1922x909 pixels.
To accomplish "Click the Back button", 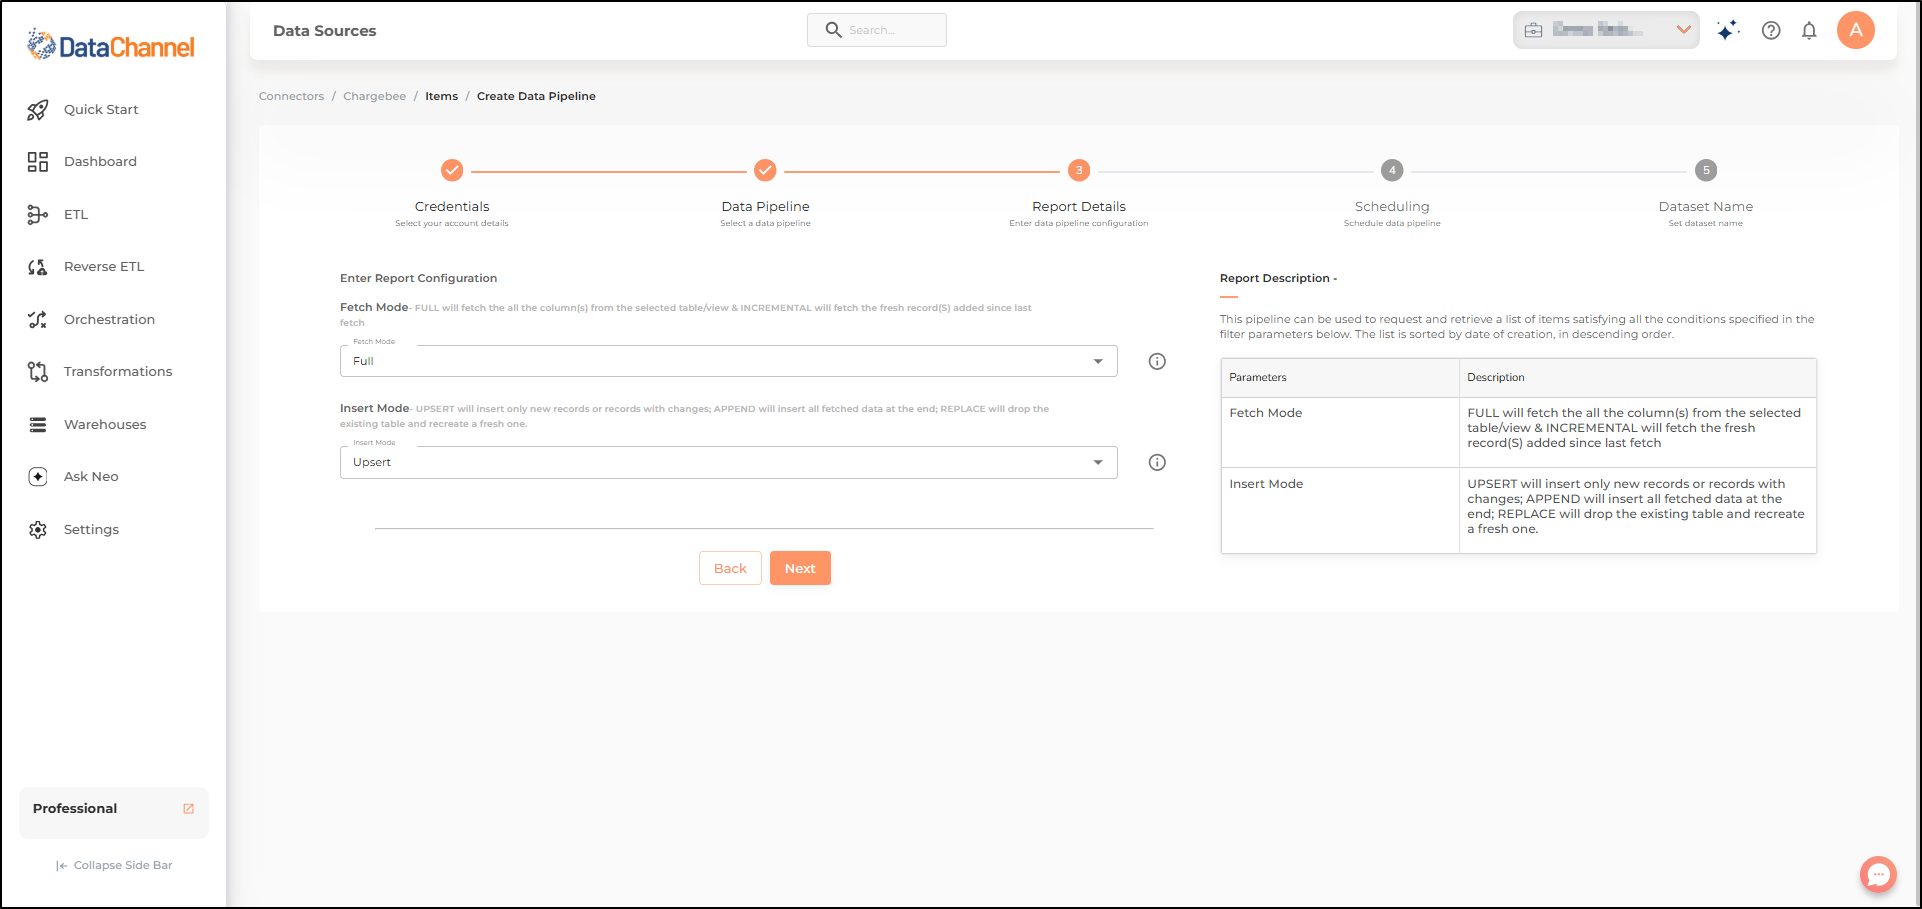I will 730,568.
